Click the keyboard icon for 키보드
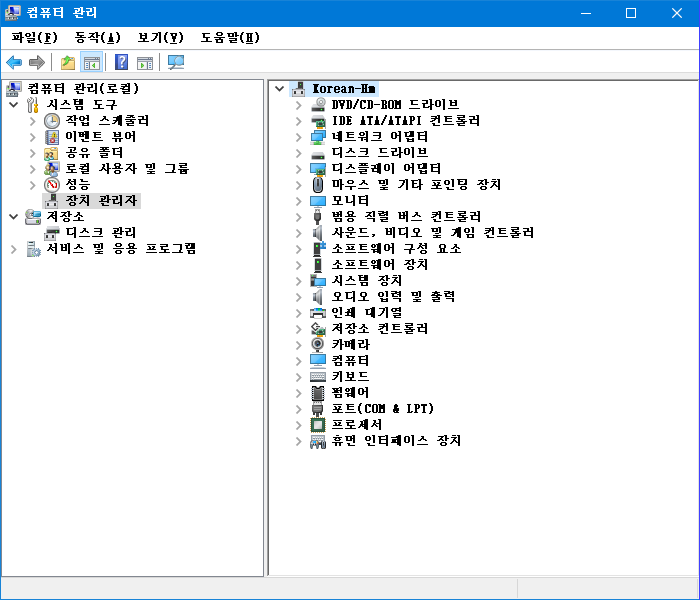The image size is (700, 600). click(318, 377)
